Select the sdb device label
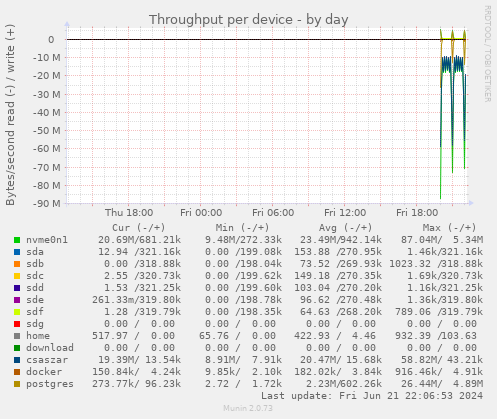497x419 pixels. (35, 264)
